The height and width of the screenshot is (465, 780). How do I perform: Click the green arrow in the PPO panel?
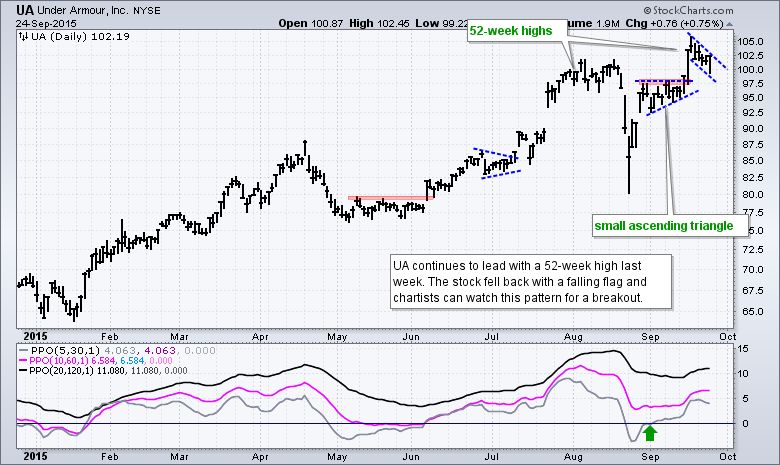coord(650,433)
